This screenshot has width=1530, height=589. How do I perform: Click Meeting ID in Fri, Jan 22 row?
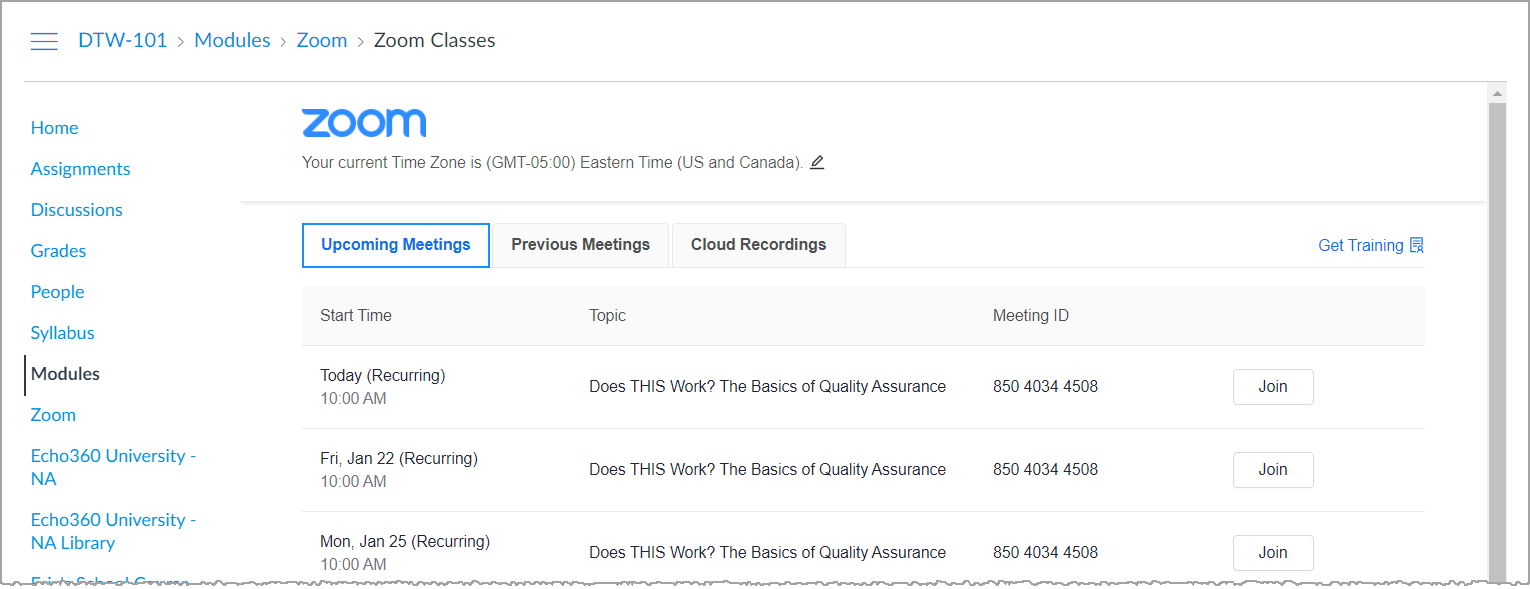(x=1045, y=470)
